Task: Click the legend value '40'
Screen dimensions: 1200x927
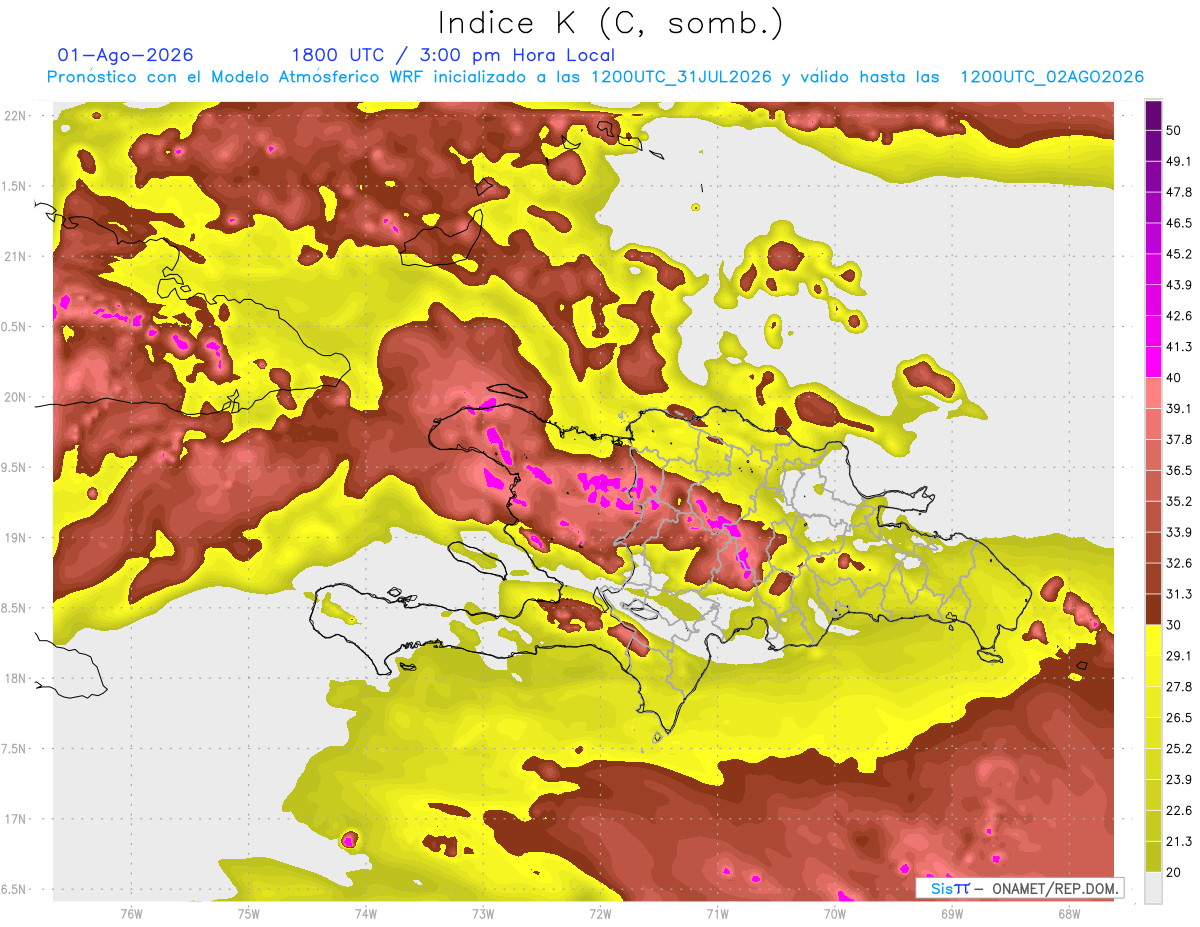Action: pyautogui.click(x=1176, y=378)
